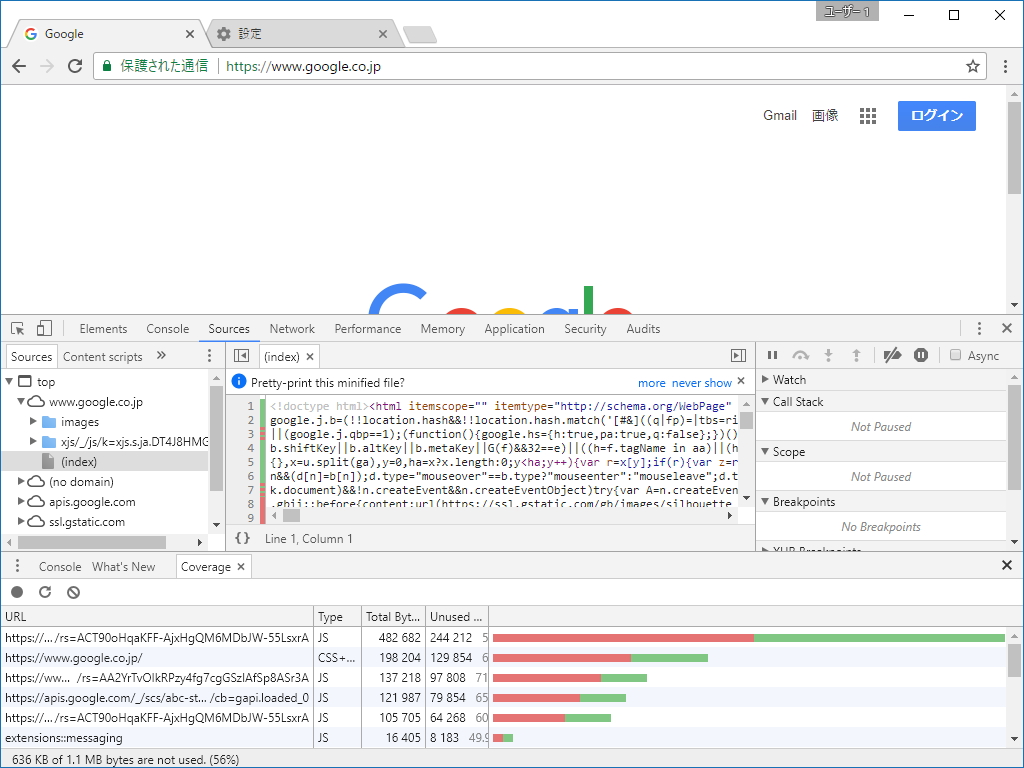Pretty-print the file with braces icon
This screenshot has width=1024, height=768.
pyautogui.click(x=242, y=538)
